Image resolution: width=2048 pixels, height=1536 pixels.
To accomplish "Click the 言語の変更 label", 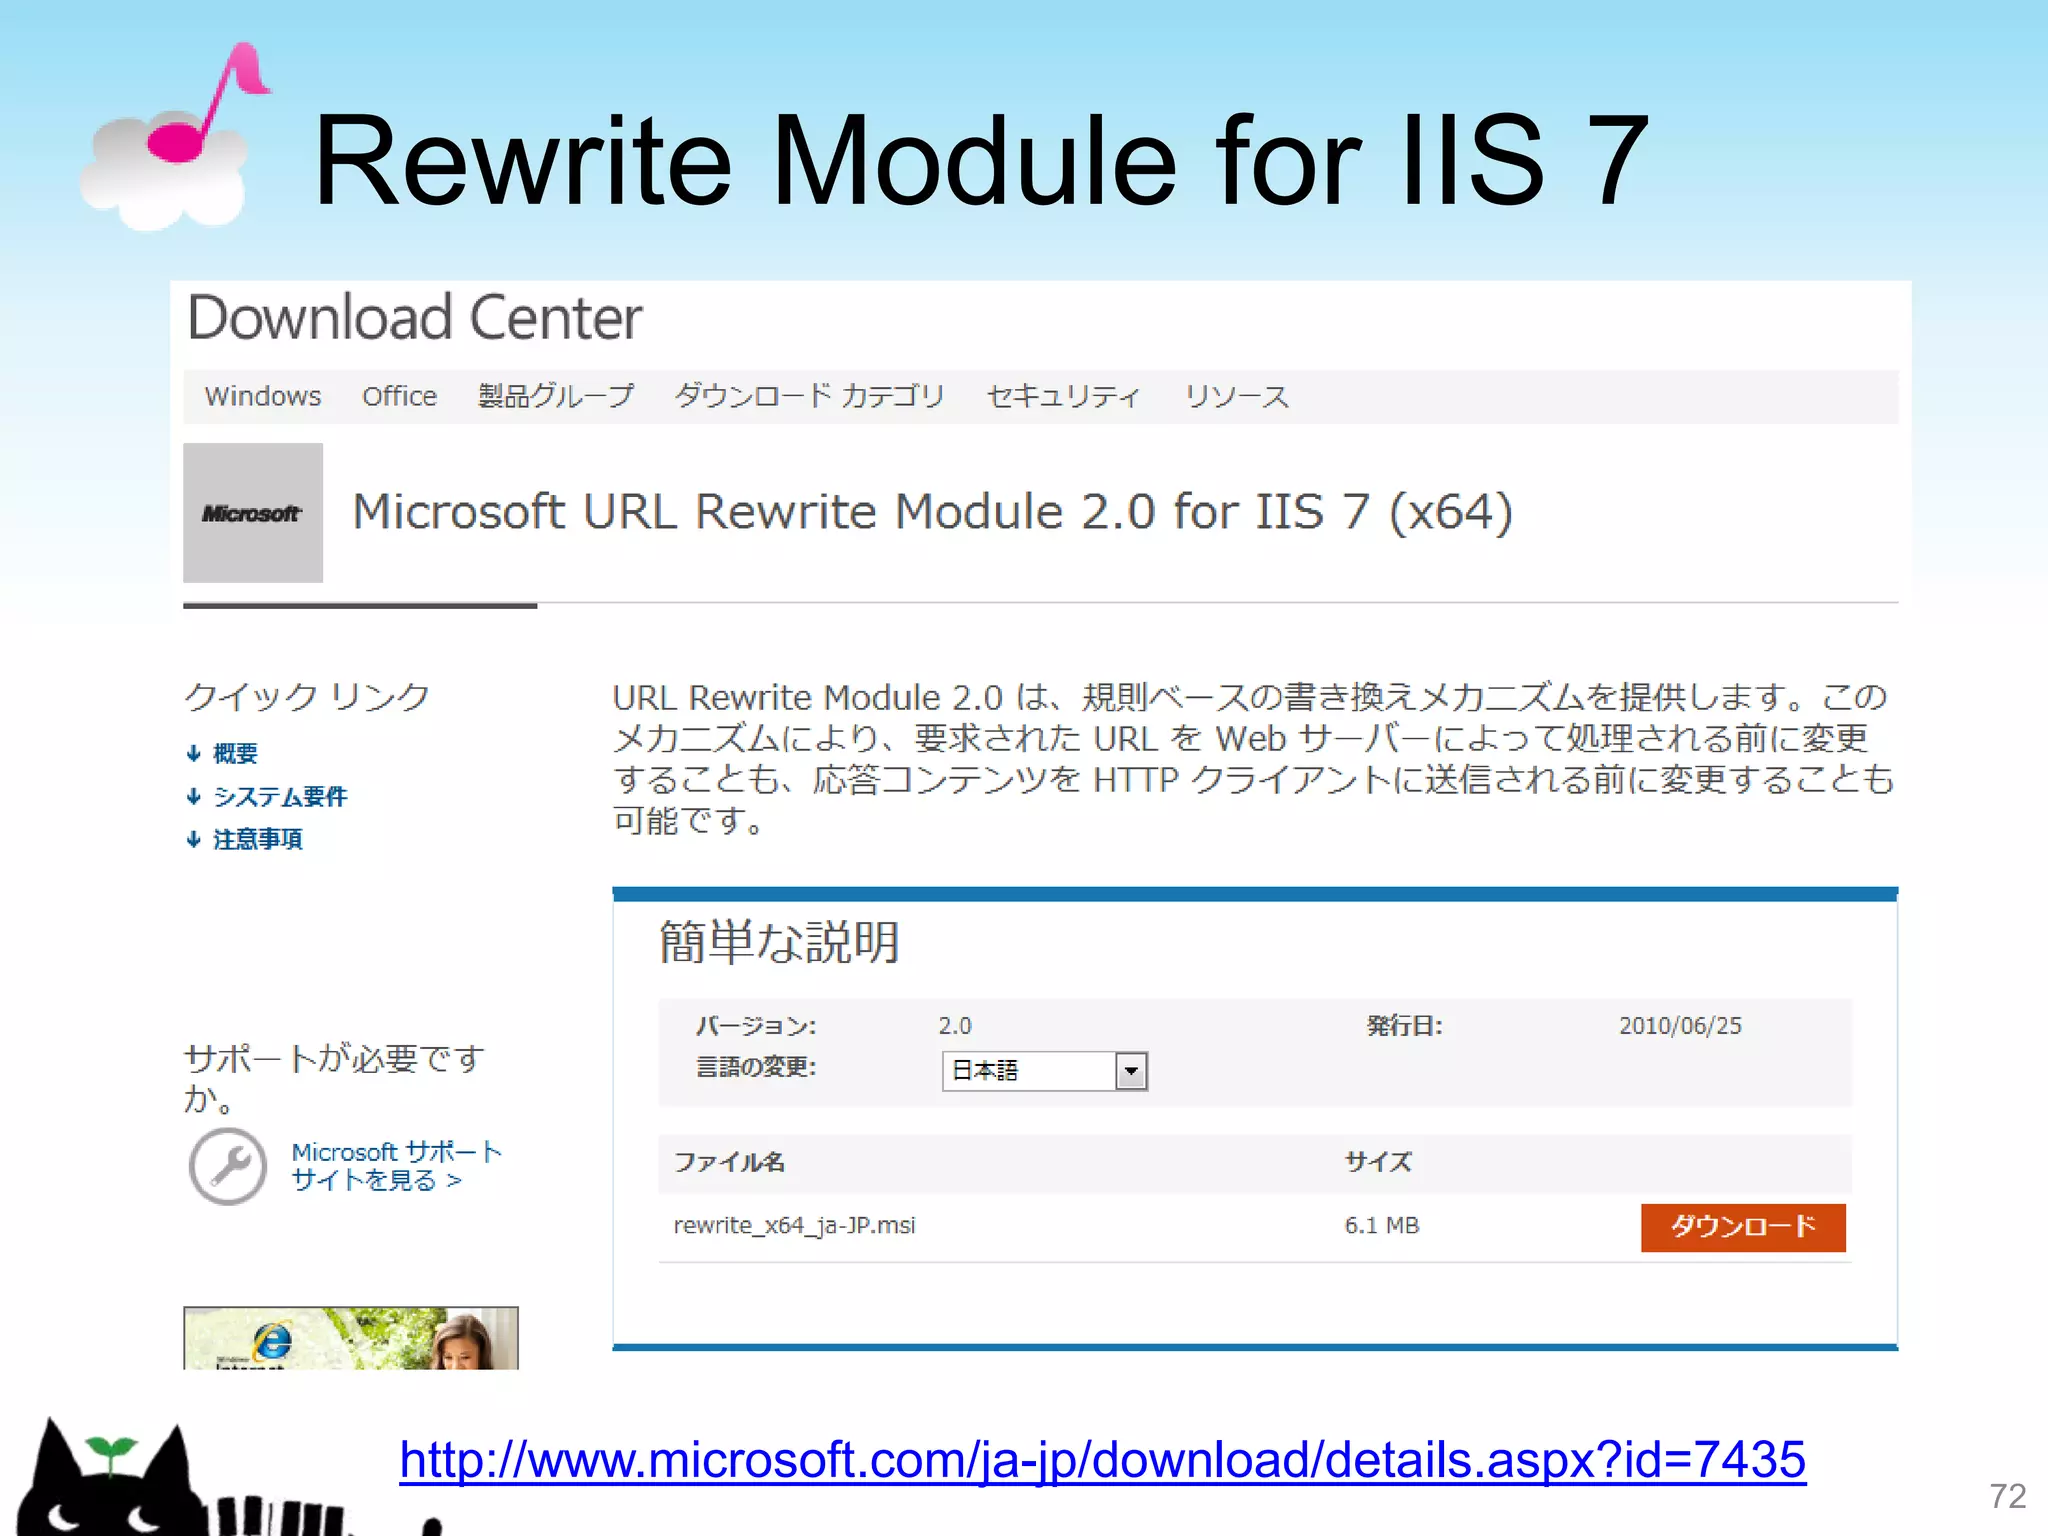I will click(x=756, y=1068).
